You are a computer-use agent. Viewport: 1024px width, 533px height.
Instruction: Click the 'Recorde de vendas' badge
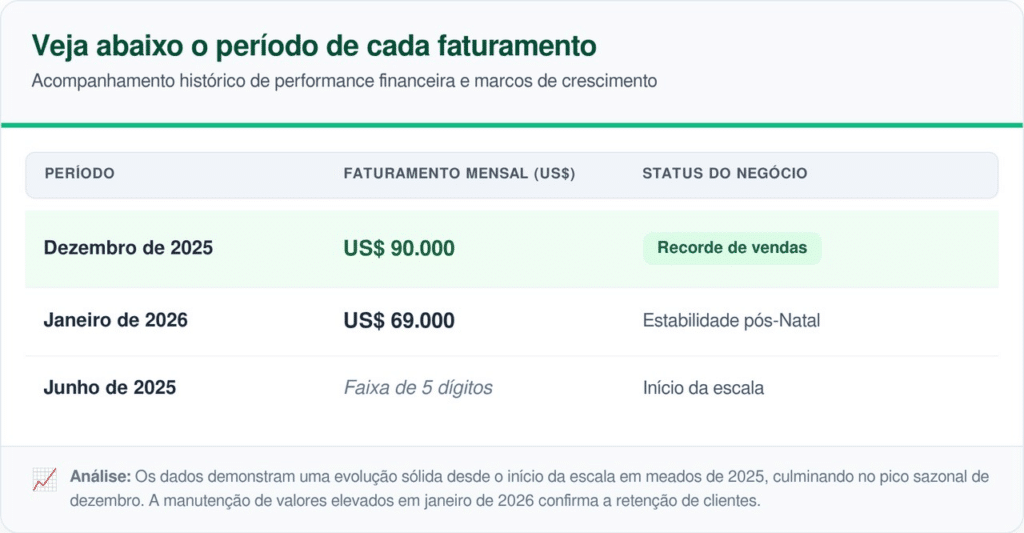[x=732, y=248]
